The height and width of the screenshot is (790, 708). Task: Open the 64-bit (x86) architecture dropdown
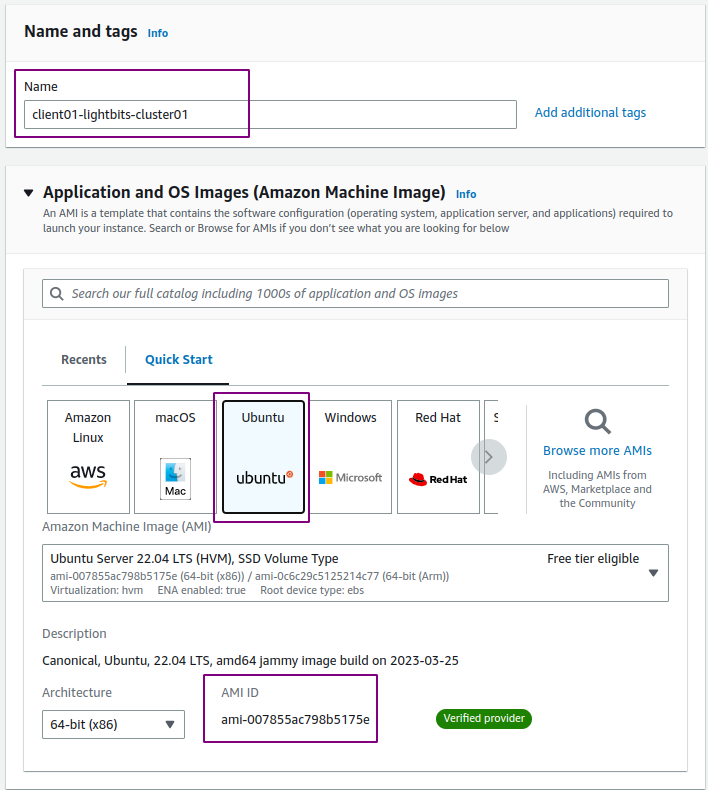tap(113, 725)
